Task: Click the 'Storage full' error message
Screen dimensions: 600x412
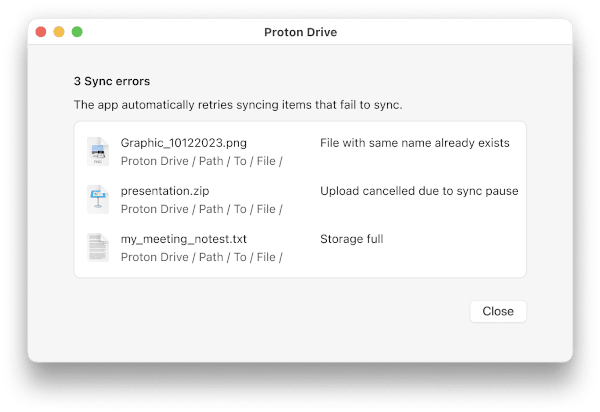Action: tap(351, 239)
